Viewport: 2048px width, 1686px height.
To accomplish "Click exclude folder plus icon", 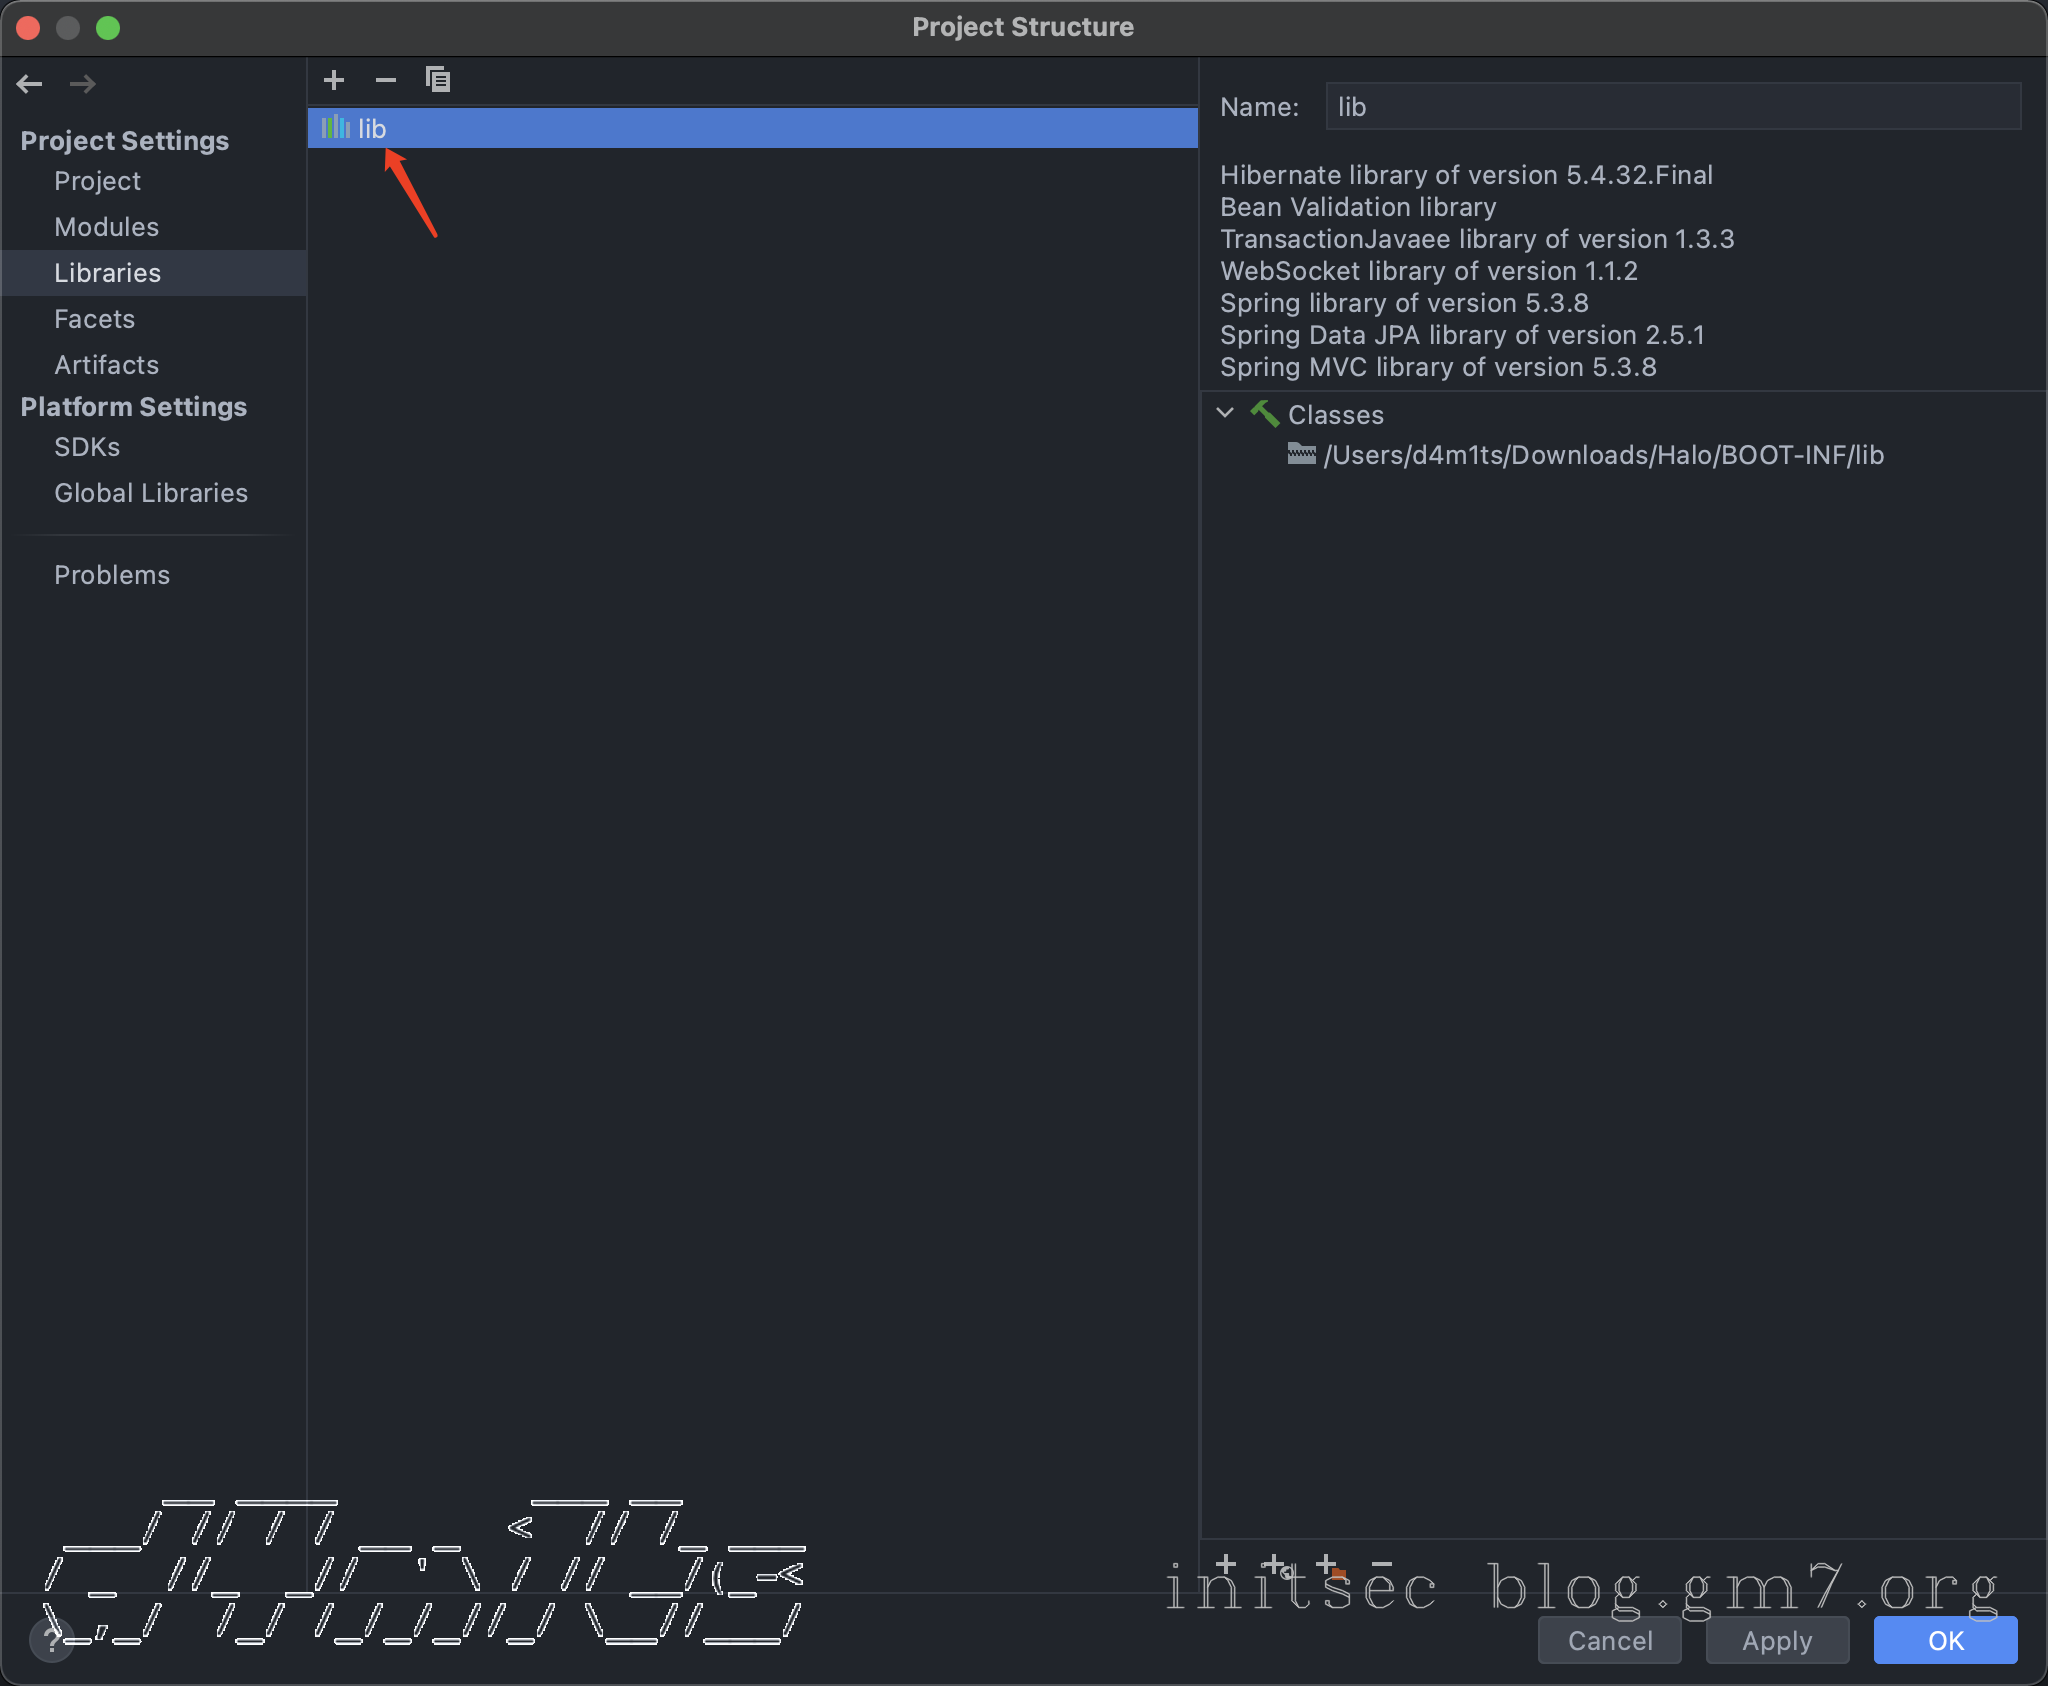I will (1330, 1565).
